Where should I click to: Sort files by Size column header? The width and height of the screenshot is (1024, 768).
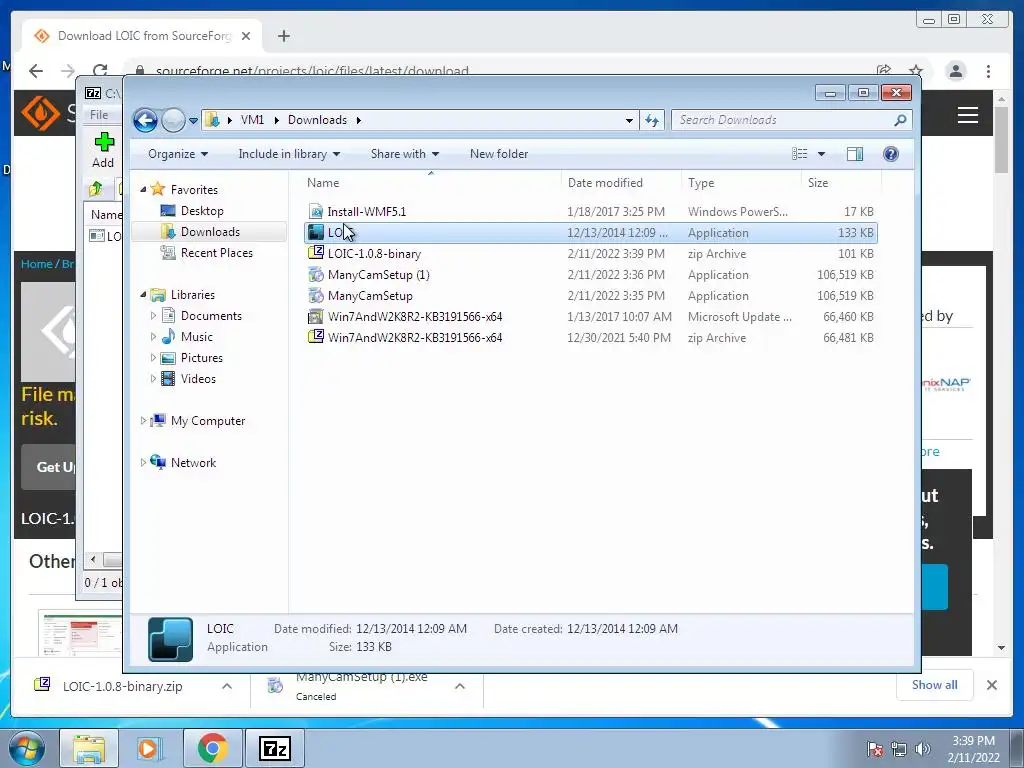pos(841,183)
